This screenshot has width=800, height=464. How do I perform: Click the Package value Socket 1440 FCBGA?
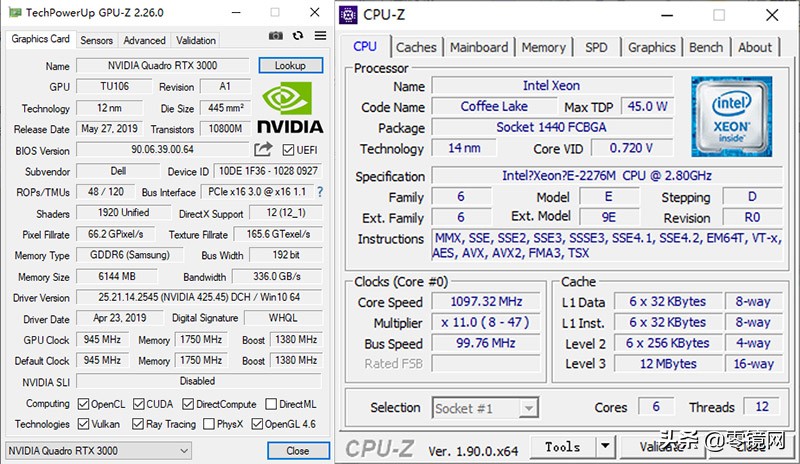point(552,127)
